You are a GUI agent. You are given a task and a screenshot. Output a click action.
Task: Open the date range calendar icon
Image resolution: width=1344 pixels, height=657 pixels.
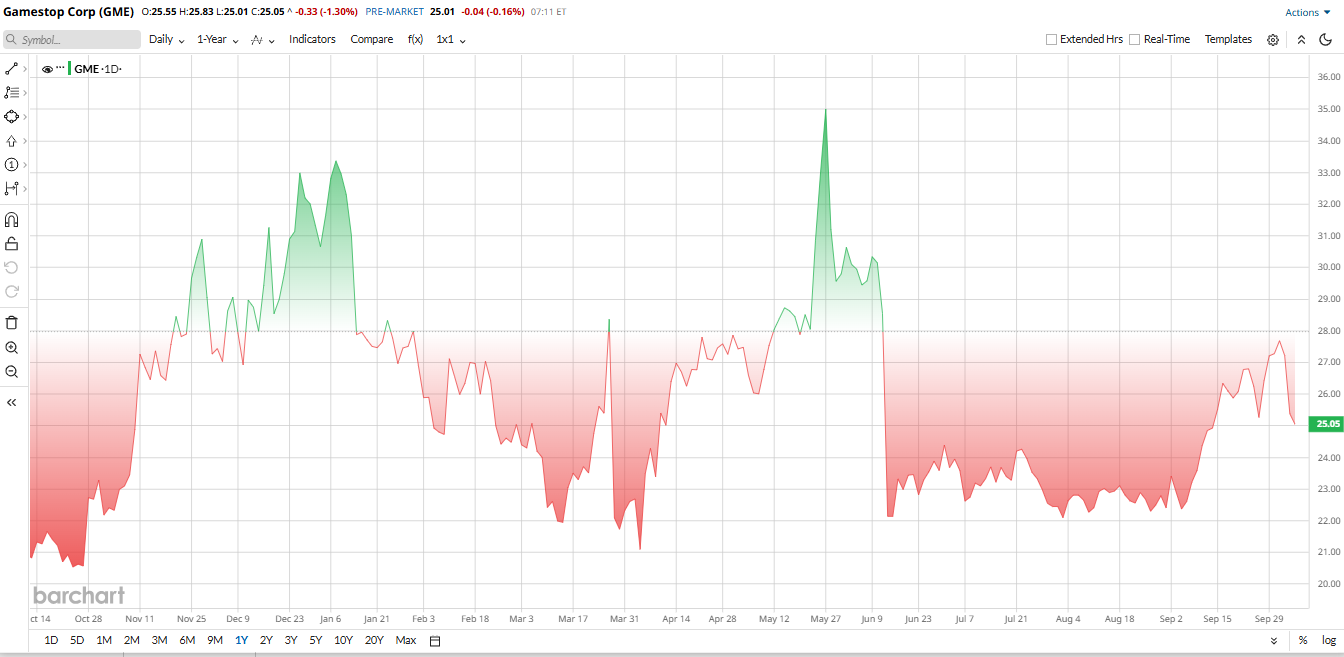[x=435, y=641]
